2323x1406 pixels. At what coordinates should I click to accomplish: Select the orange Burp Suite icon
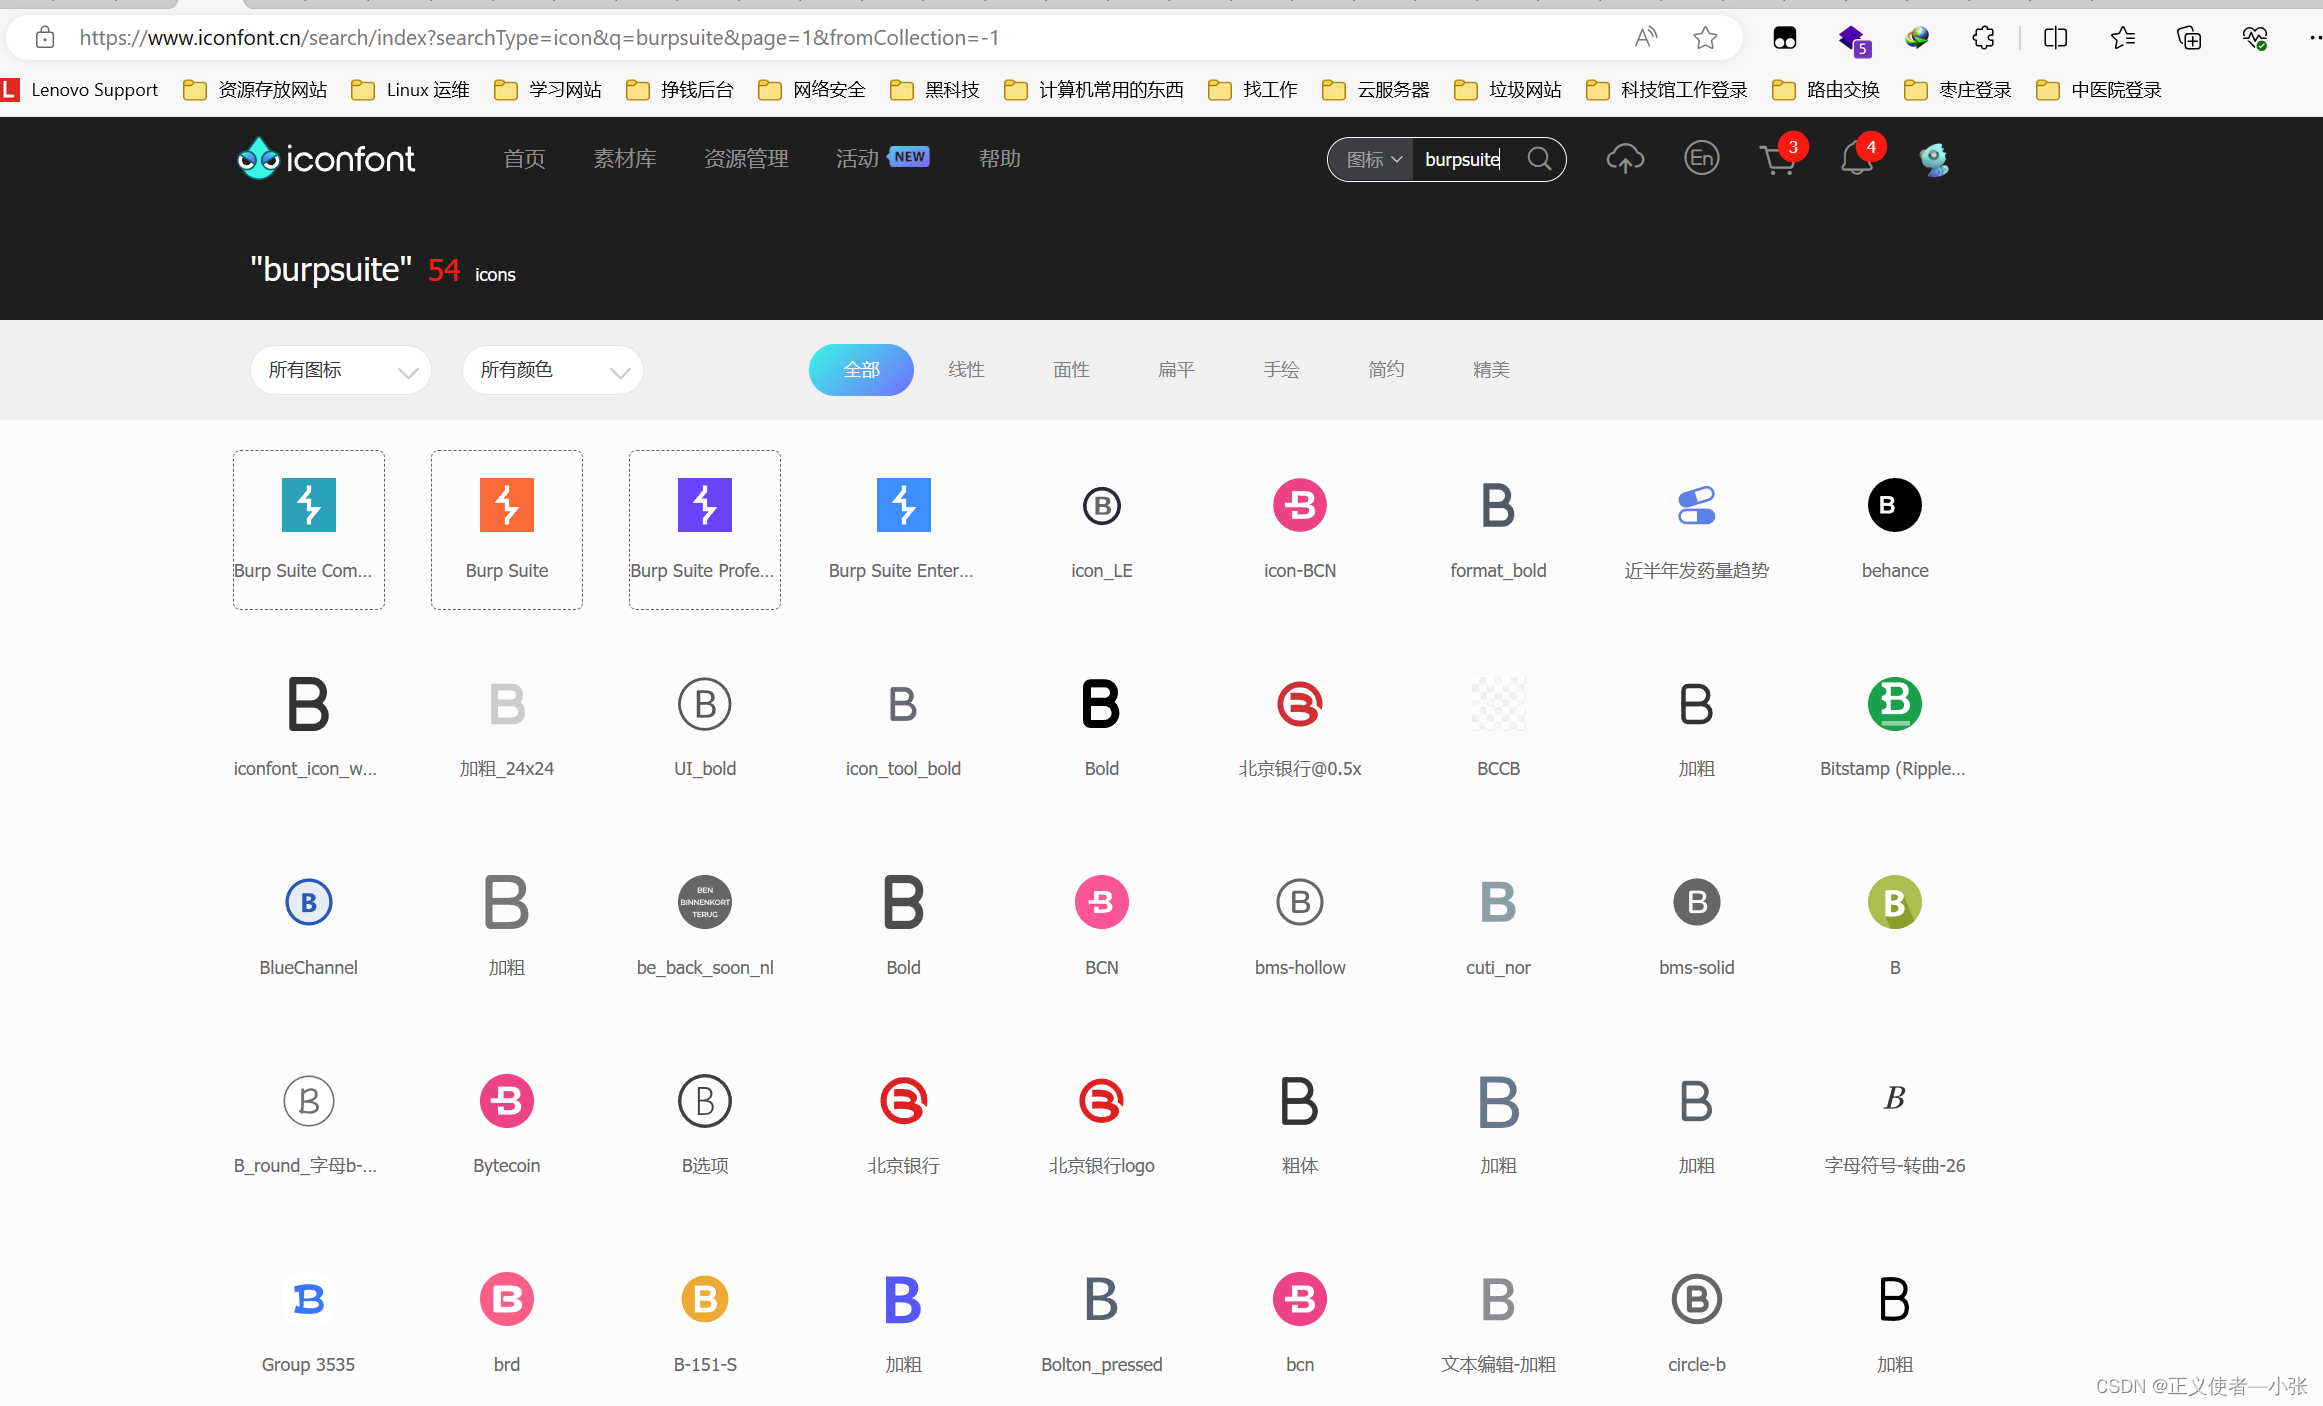(x=507, y=505)
